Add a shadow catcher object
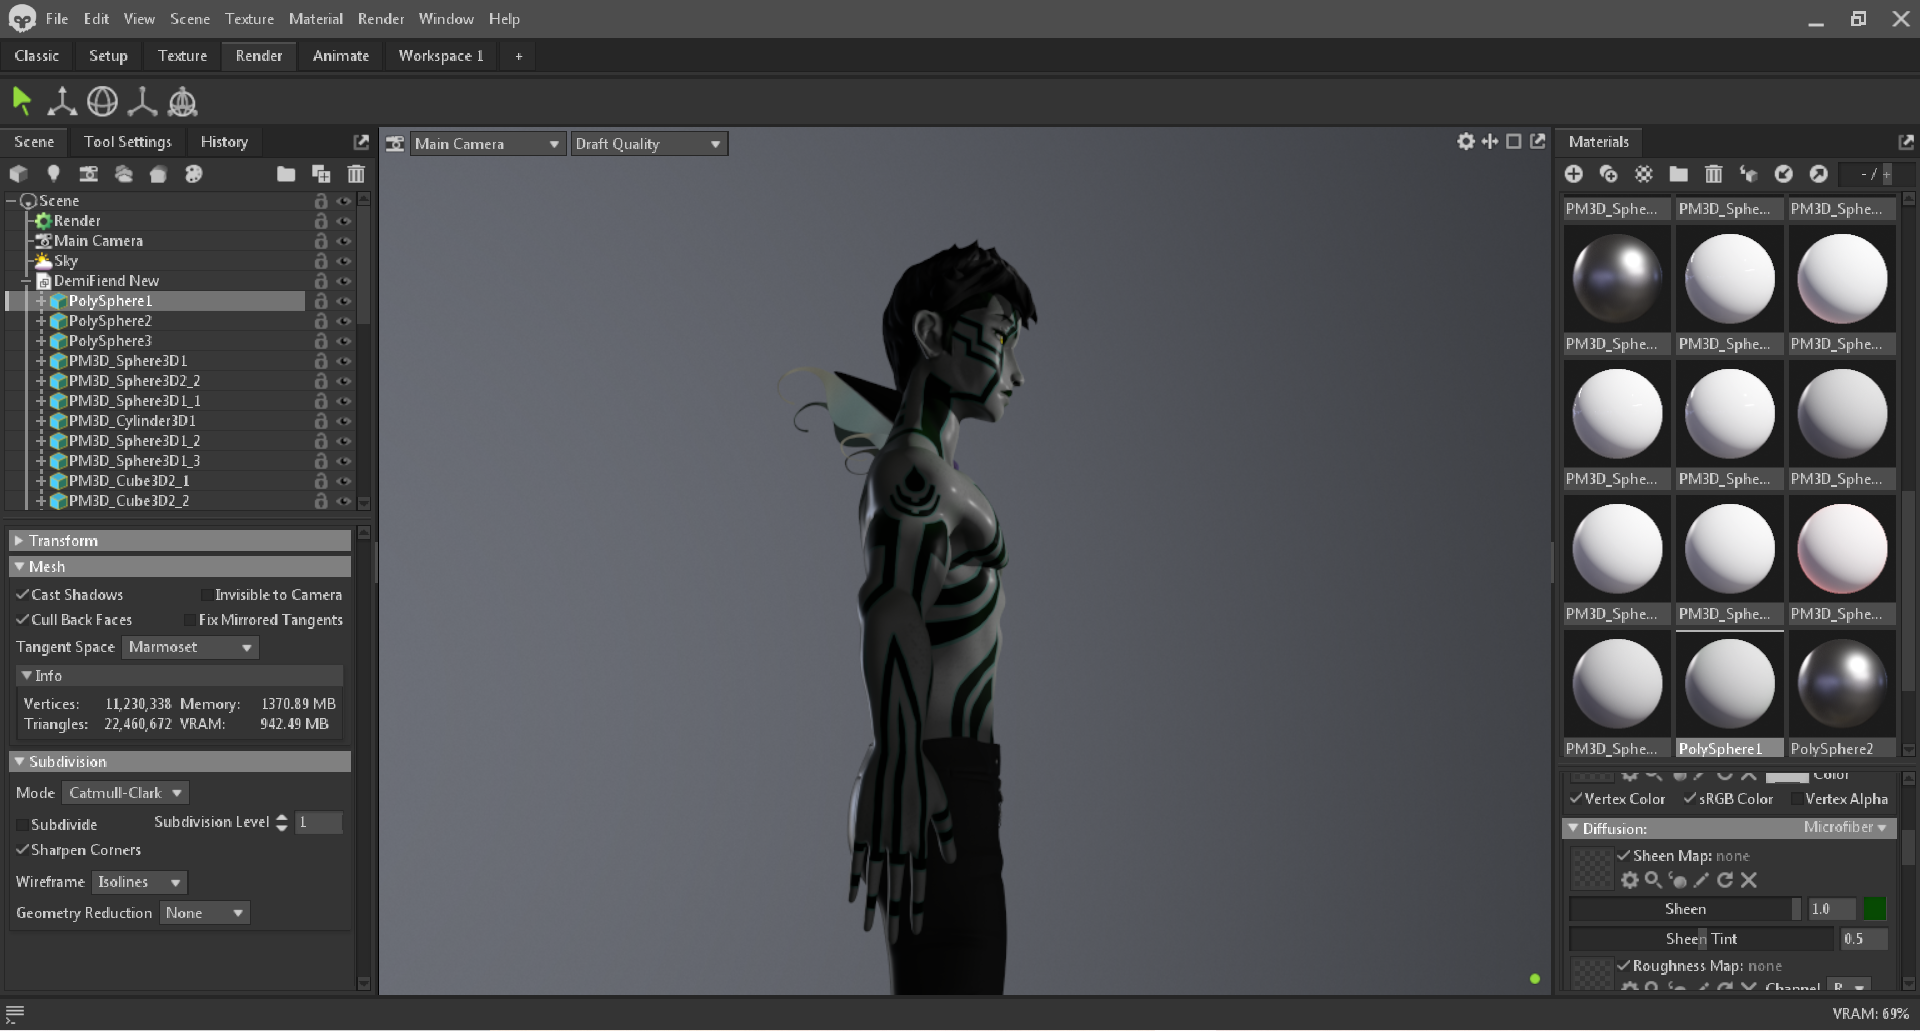1920x1031 pixels. [158, 174]
